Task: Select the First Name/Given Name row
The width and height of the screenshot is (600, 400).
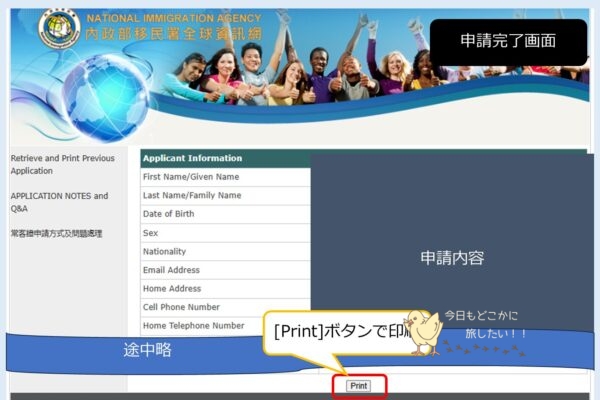Action: (225, 177)
